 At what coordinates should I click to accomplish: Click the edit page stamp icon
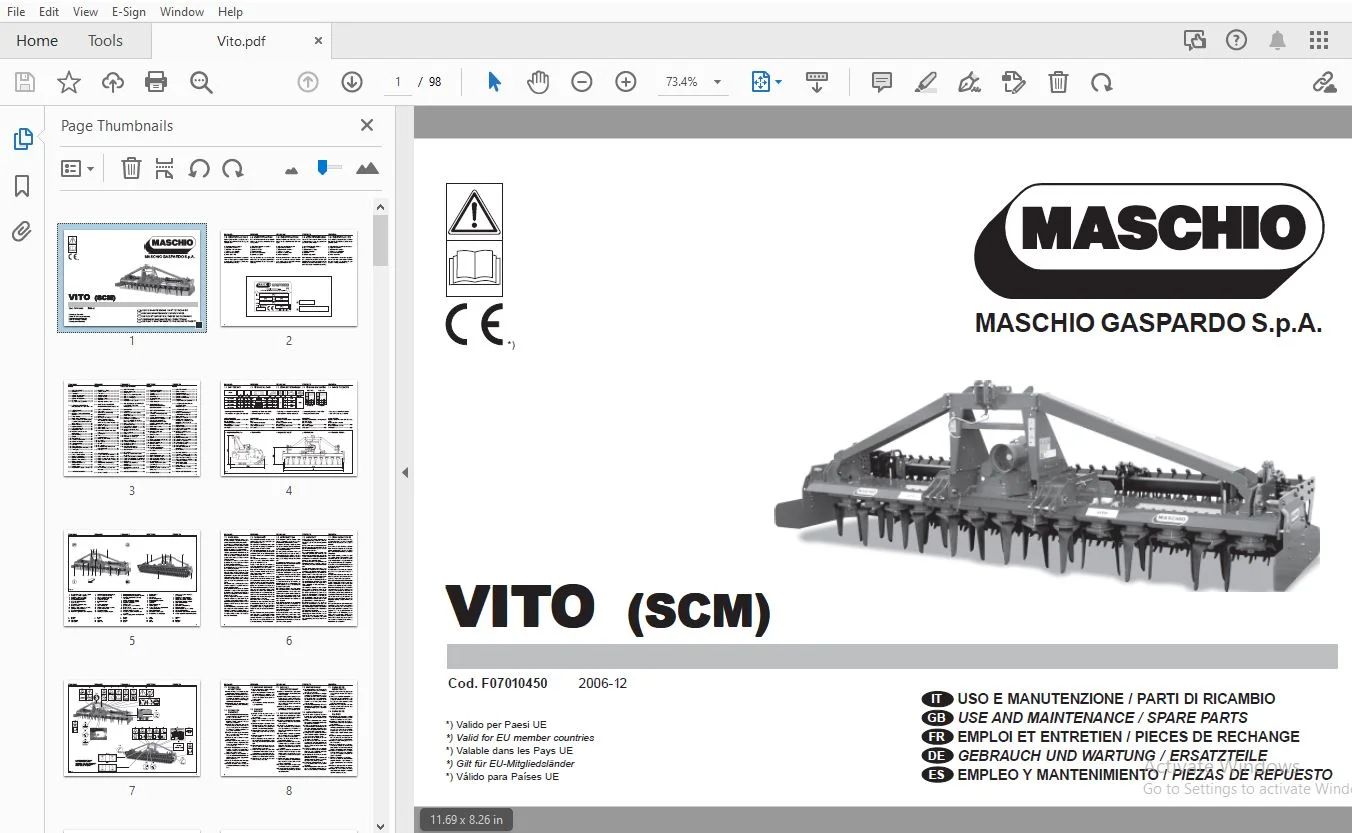[1013, 82]
